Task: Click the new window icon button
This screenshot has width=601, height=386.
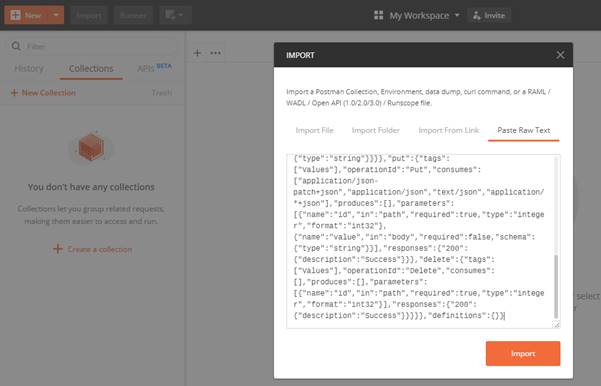Action: click(175, 15)
